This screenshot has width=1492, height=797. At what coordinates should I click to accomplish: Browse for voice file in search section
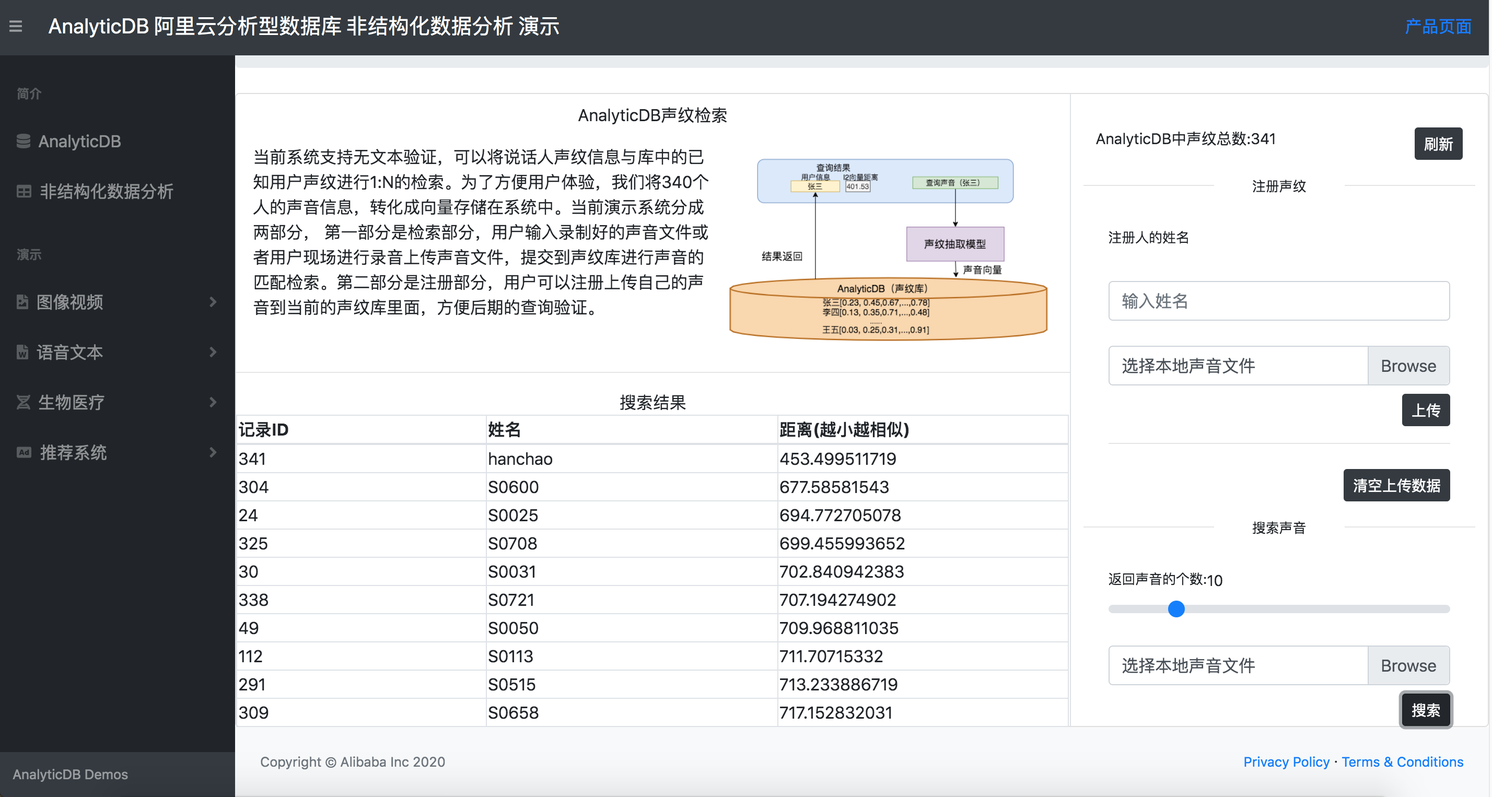[x=1408, y=666]
